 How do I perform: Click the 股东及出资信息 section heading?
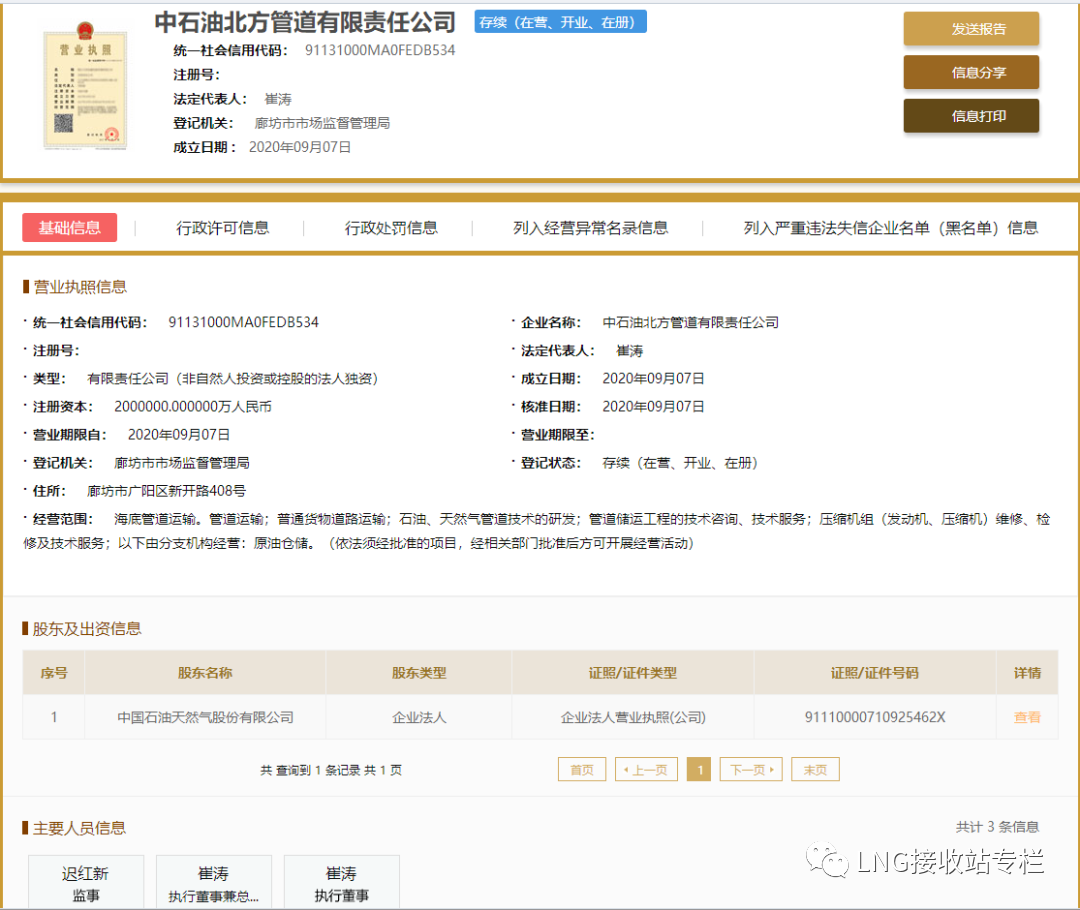87,628
